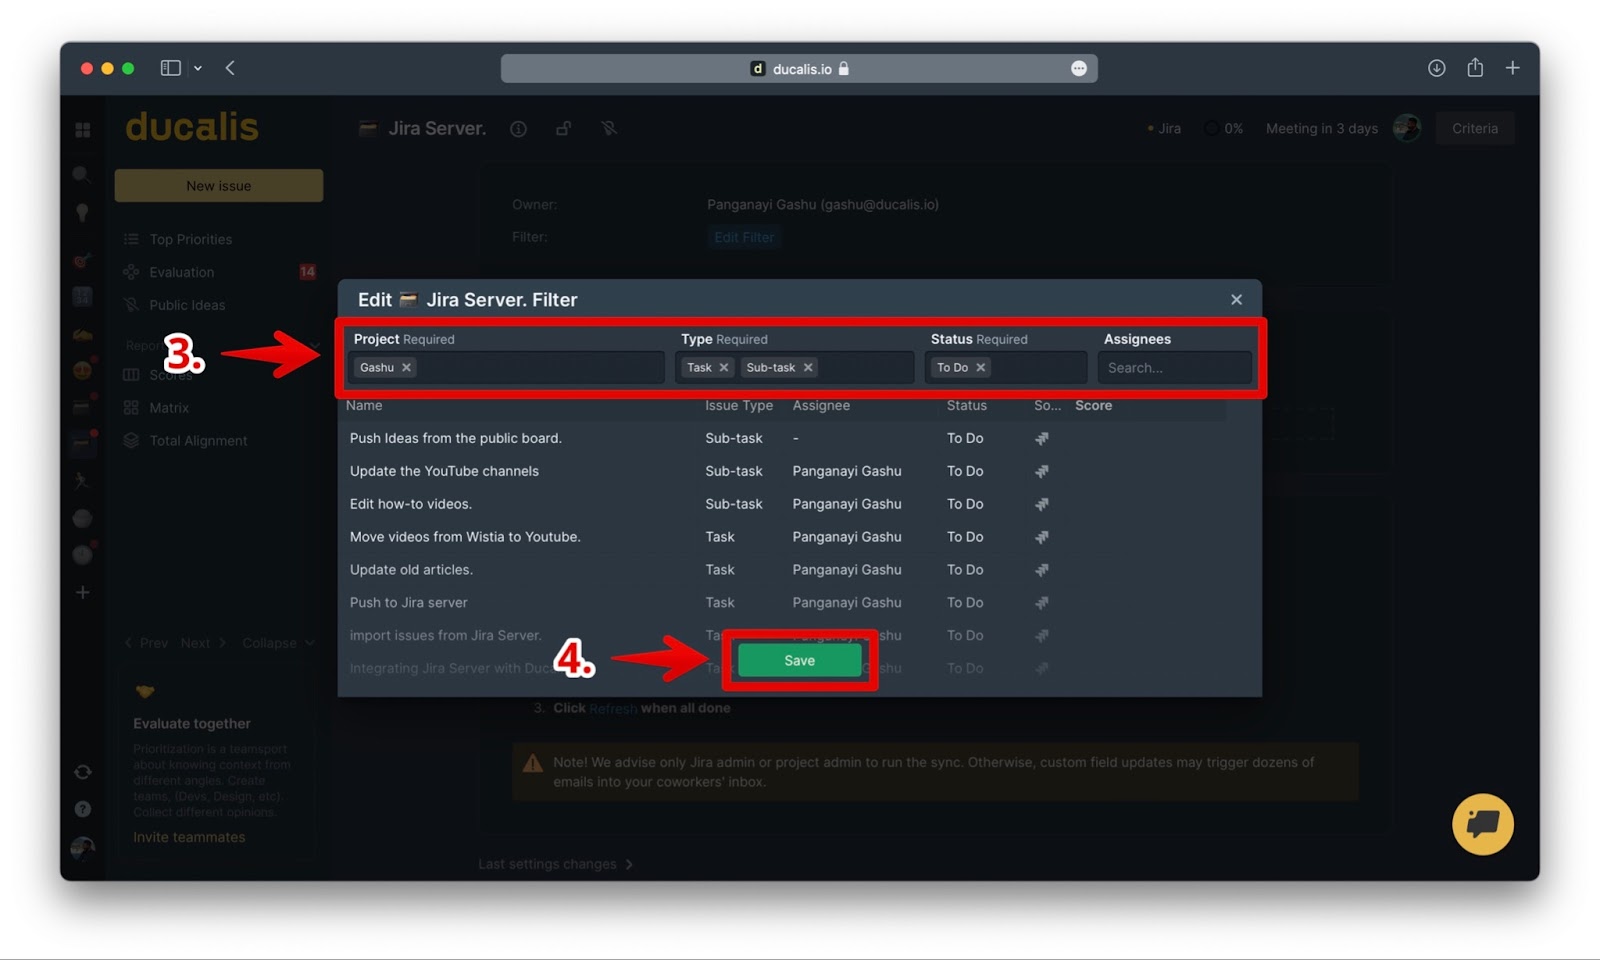The width and height of the screenshot is (1600, 960).
Task: Open Public Ideas in sidebar
Action: tap(187, 305)
